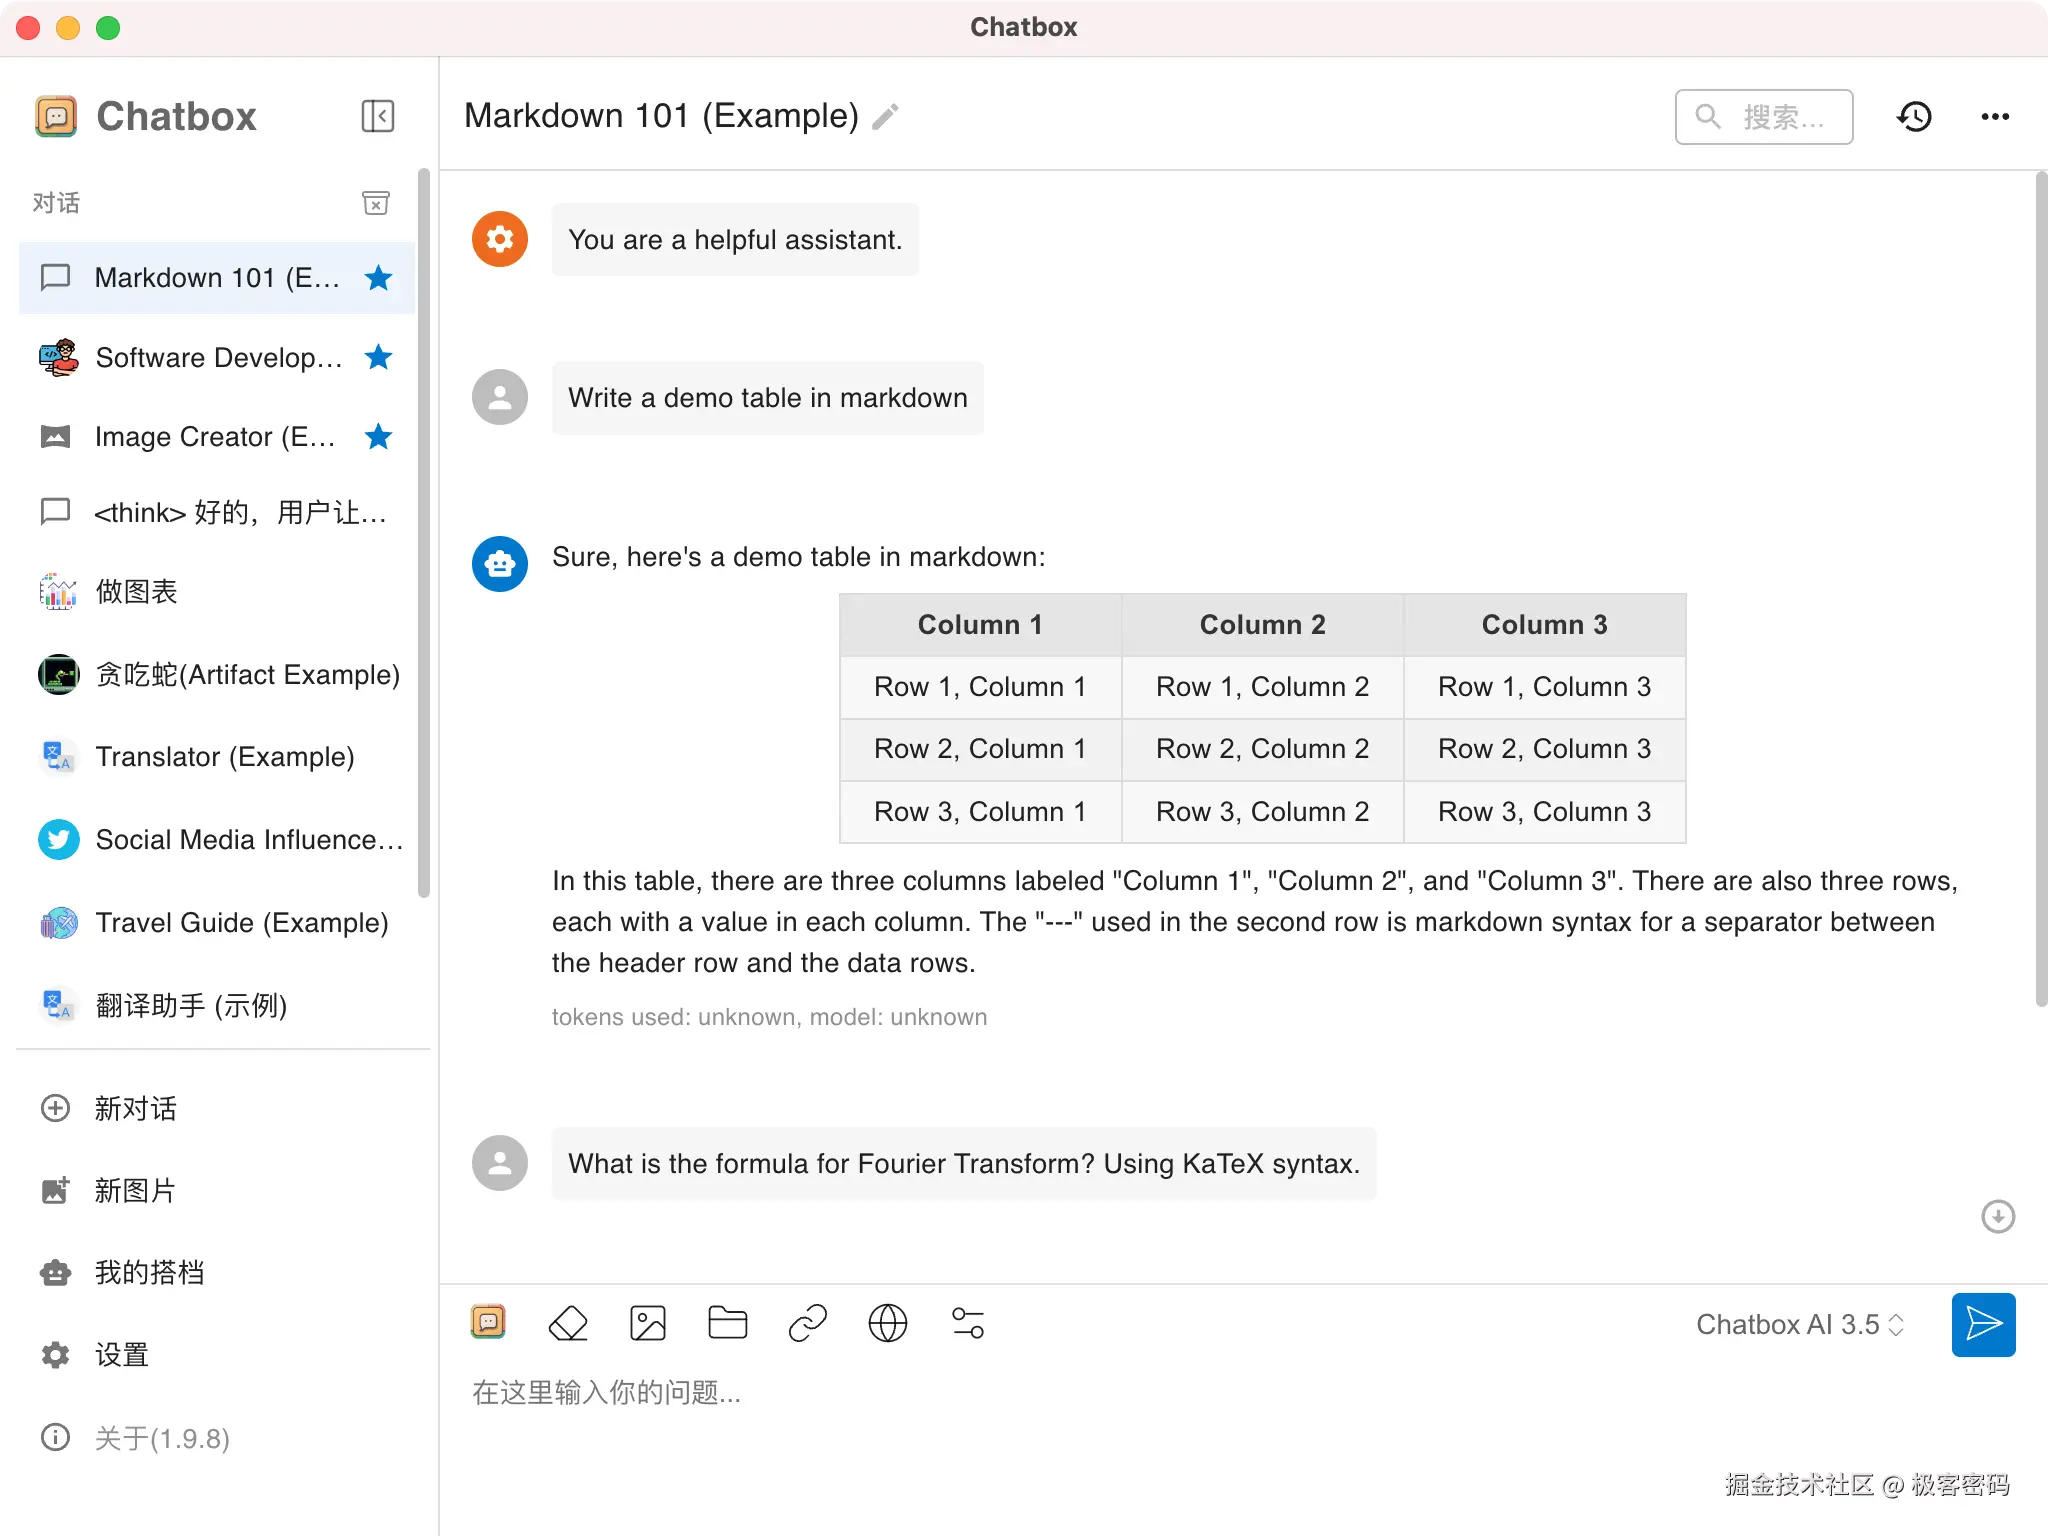Start a new conversation with 新对话
2048x1536 pixels.
135,1108
